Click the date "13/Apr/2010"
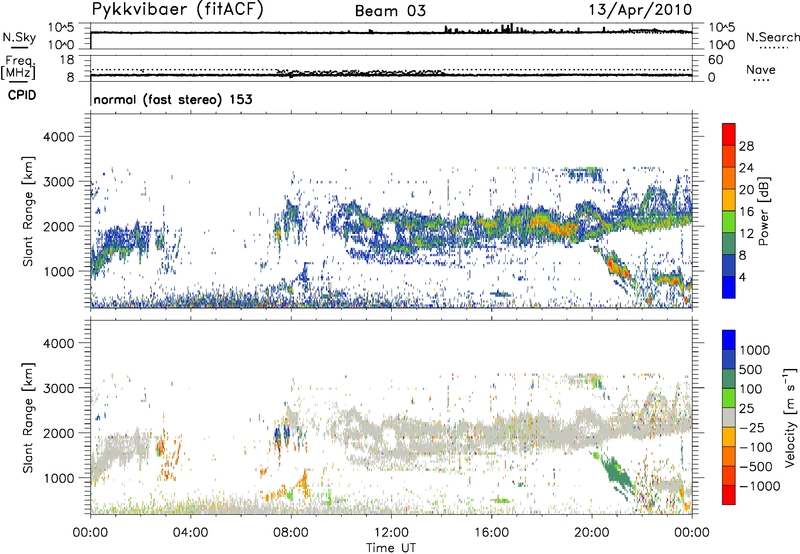 640,10
